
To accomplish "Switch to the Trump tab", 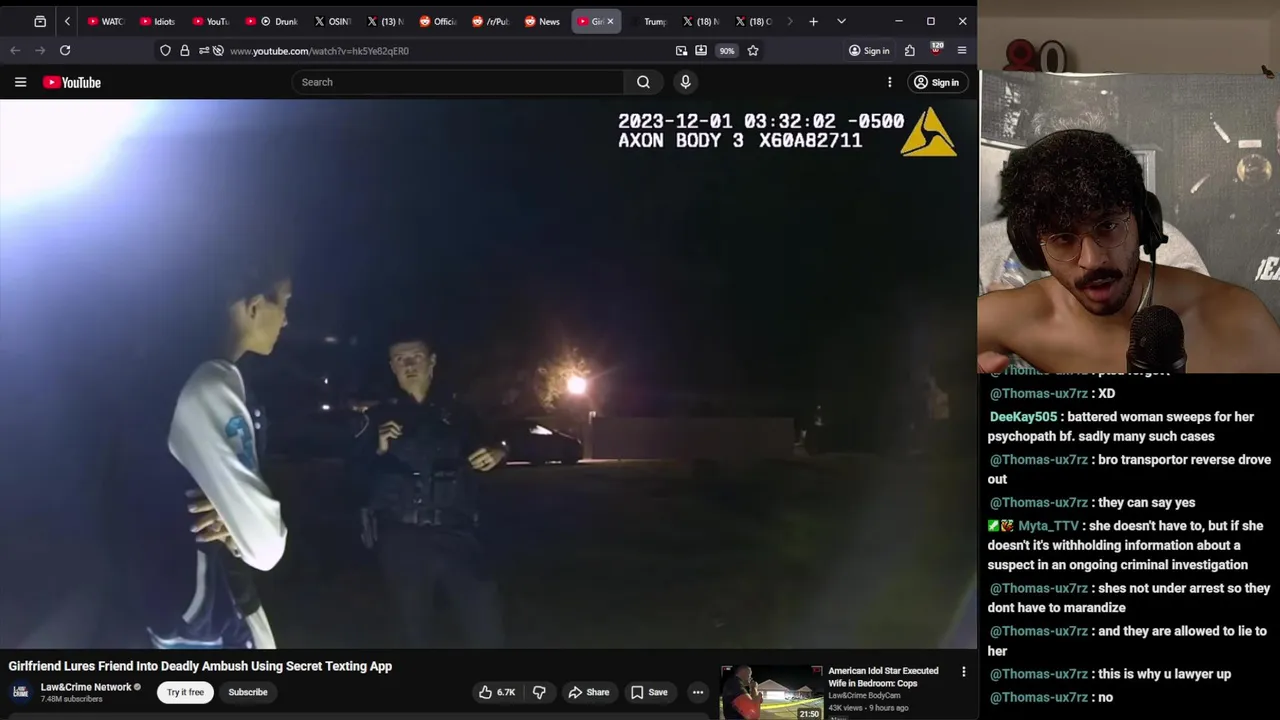I will point(648,21).
